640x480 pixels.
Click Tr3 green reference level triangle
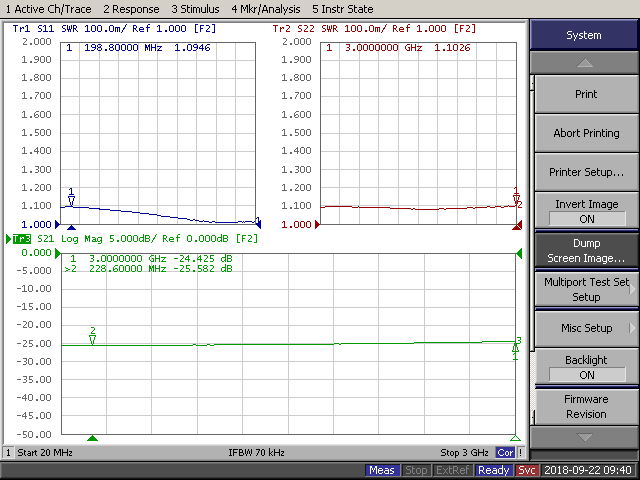click(58, 253)
